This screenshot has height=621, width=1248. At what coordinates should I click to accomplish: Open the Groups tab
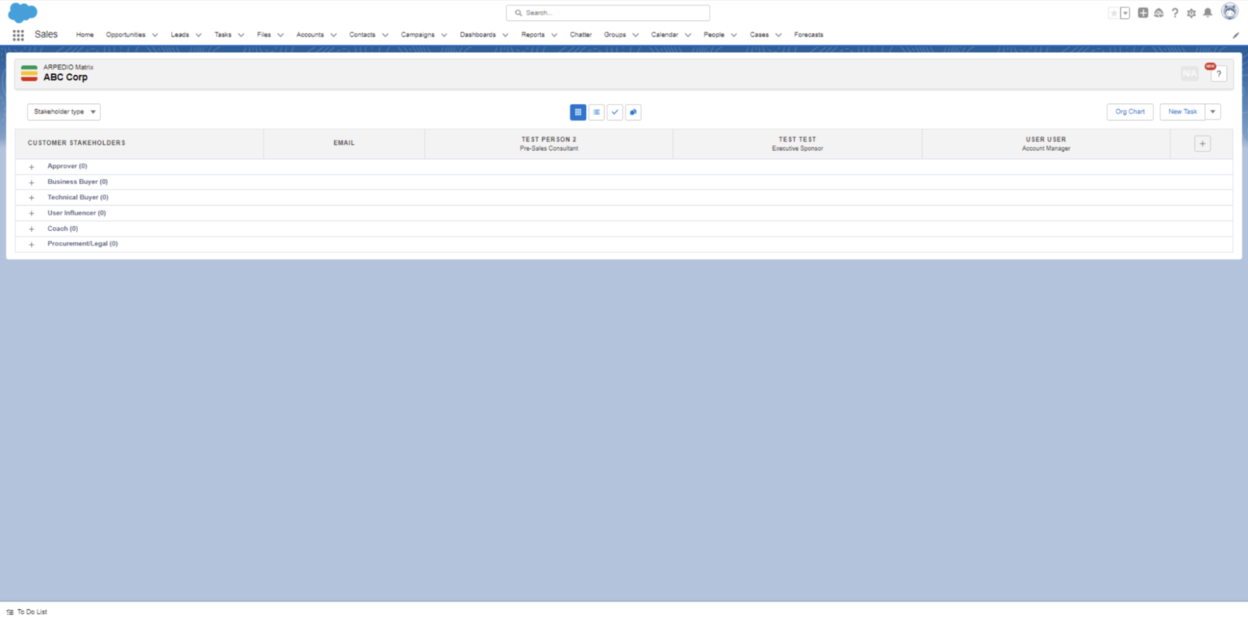615,35
